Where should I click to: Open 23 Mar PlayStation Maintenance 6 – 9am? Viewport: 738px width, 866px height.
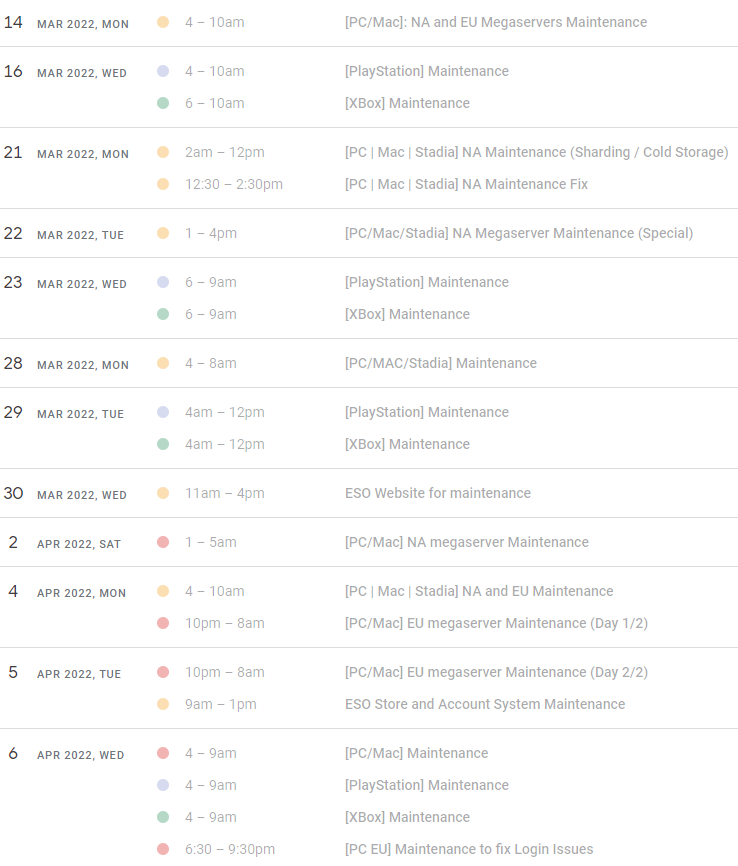[426, 282]
